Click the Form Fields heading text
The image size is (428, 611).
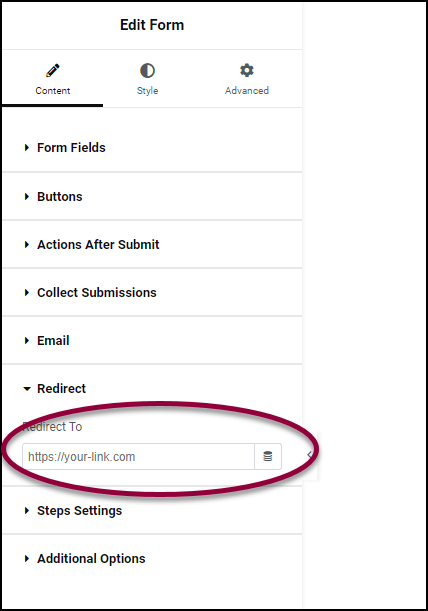[x=71, y=148]
